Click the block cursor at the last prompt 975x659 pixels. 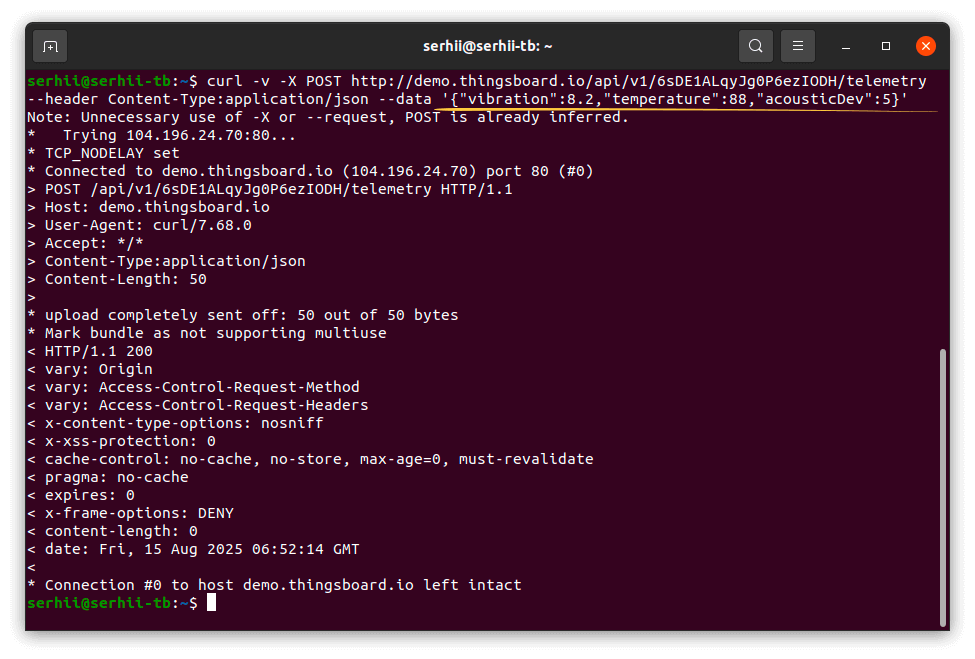pos(211,603)
